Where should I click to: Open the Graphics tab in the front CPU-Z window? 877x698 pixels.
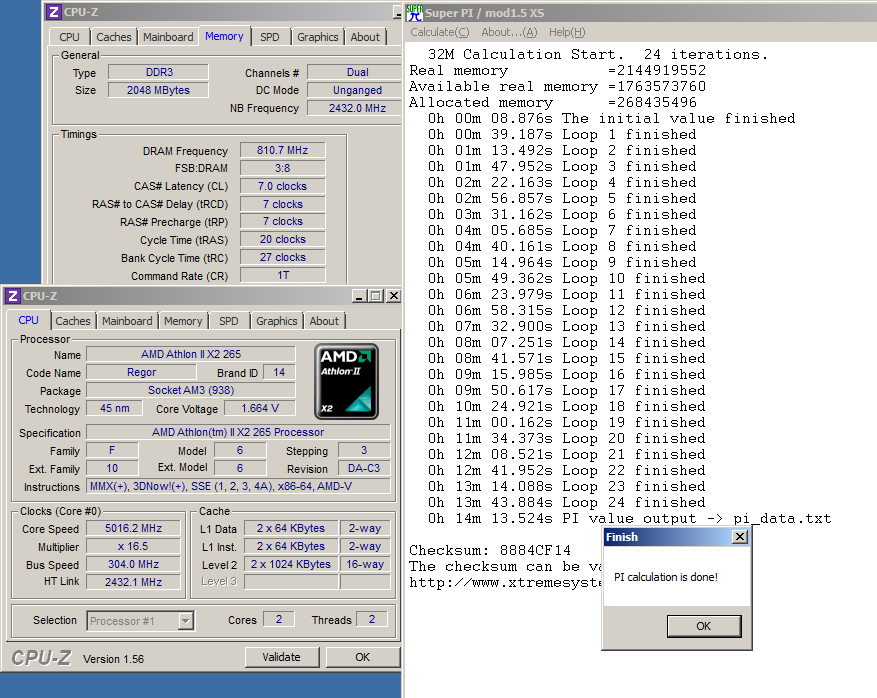(277, 321)
